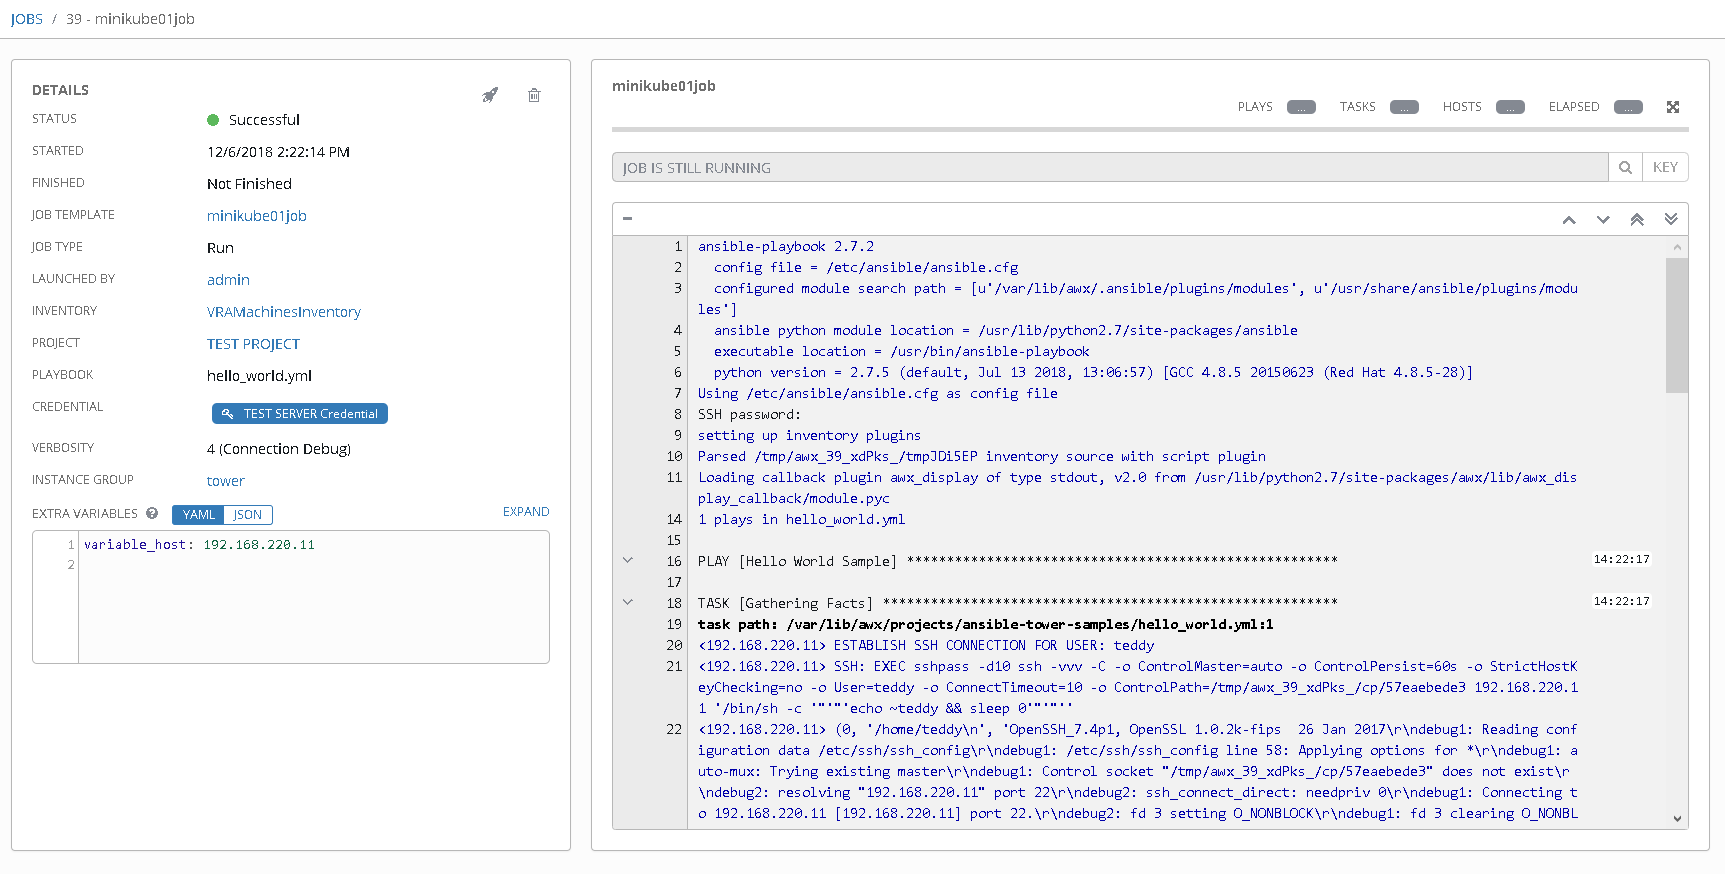Click the job output search field
This screenshot has height=874, width=1725.
(1110, 167)
